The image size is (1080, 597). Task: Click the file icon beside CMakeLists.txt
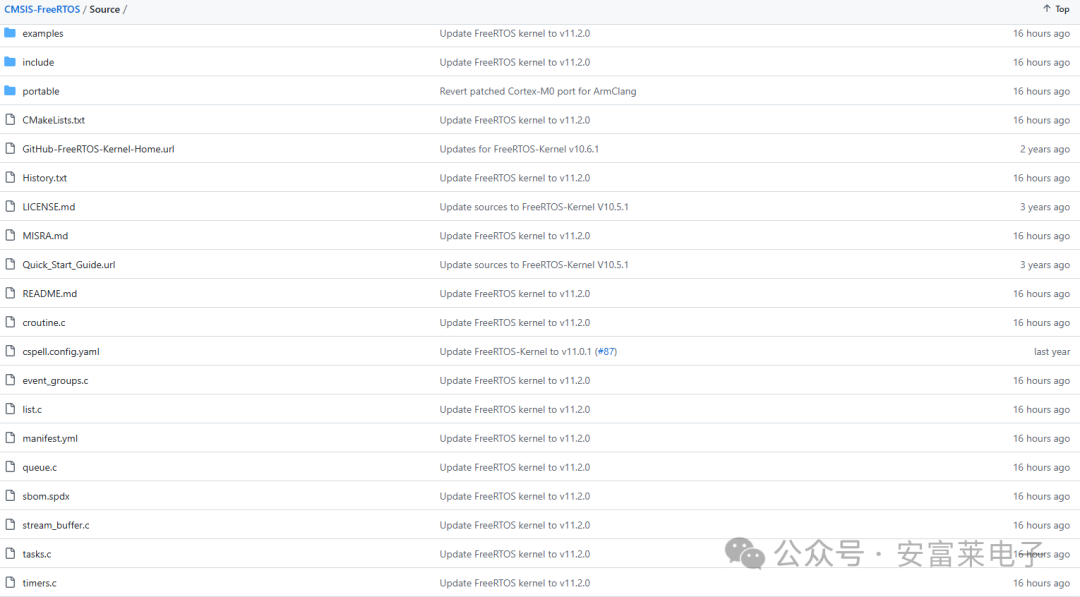point(10,119)
